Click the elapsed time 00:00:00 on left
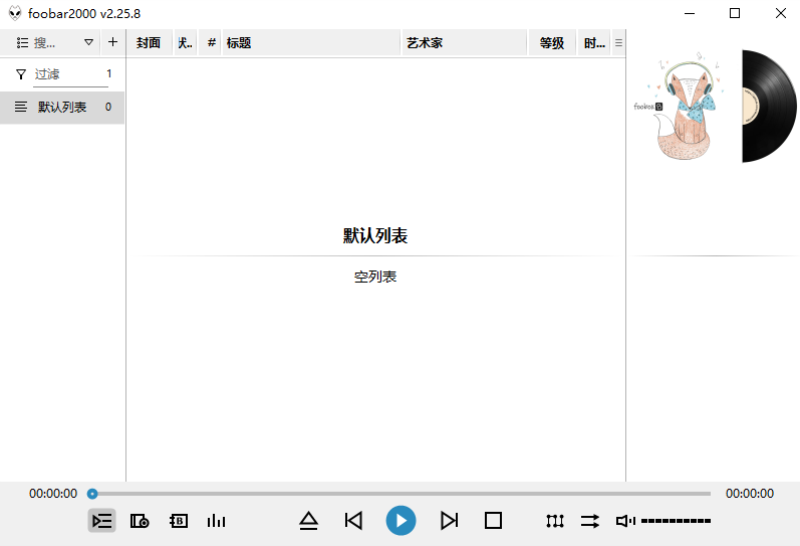This screenshot has height=546, width=800. pyautogui.click(x=53, y=493)
